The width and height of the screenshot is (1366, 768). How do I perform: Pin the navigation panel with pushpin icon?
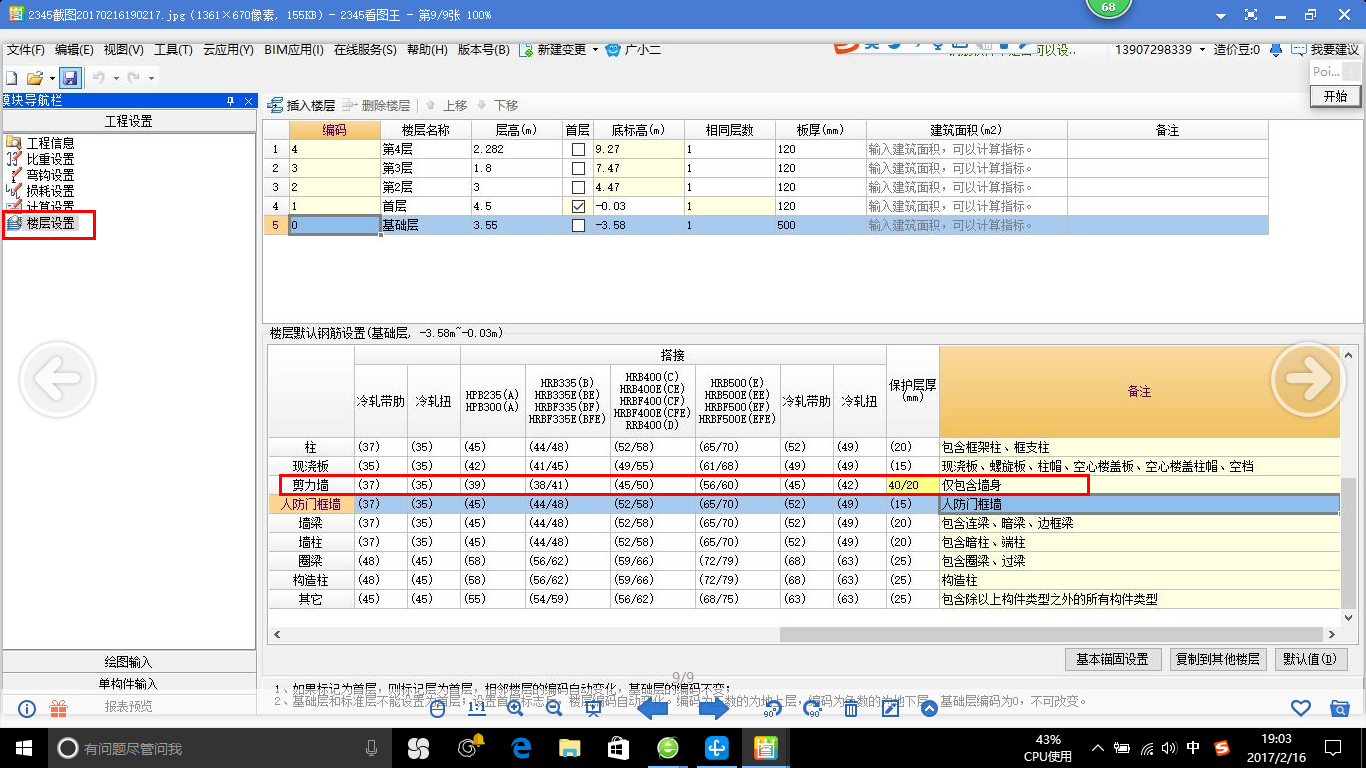230,101
